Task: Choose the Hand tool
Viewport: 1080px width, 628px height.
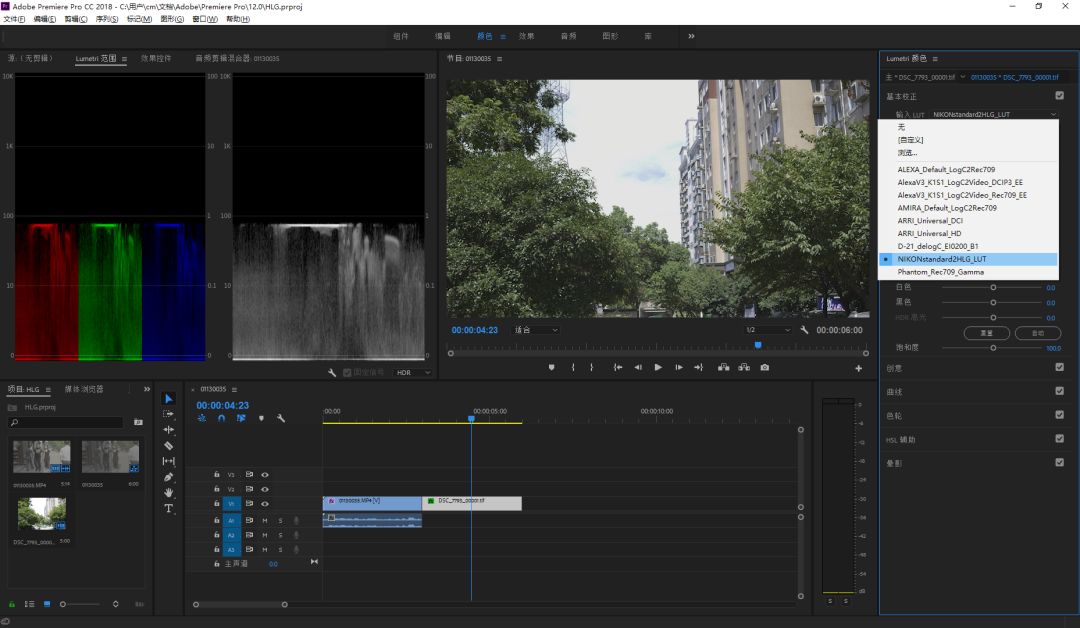Action: [168, 493]
